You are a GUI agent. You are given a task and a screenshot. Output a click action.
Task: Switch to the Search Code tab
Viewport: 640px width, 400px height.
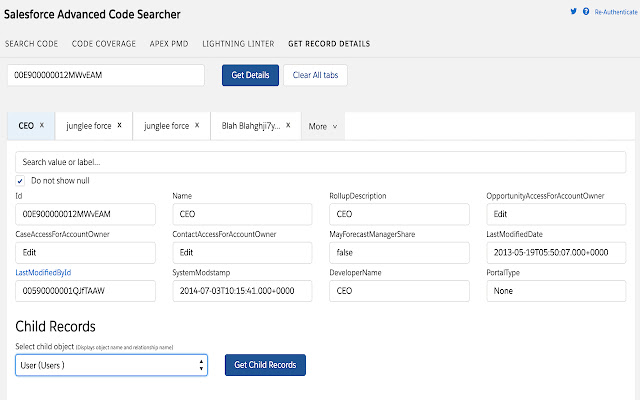coord(31,44)
